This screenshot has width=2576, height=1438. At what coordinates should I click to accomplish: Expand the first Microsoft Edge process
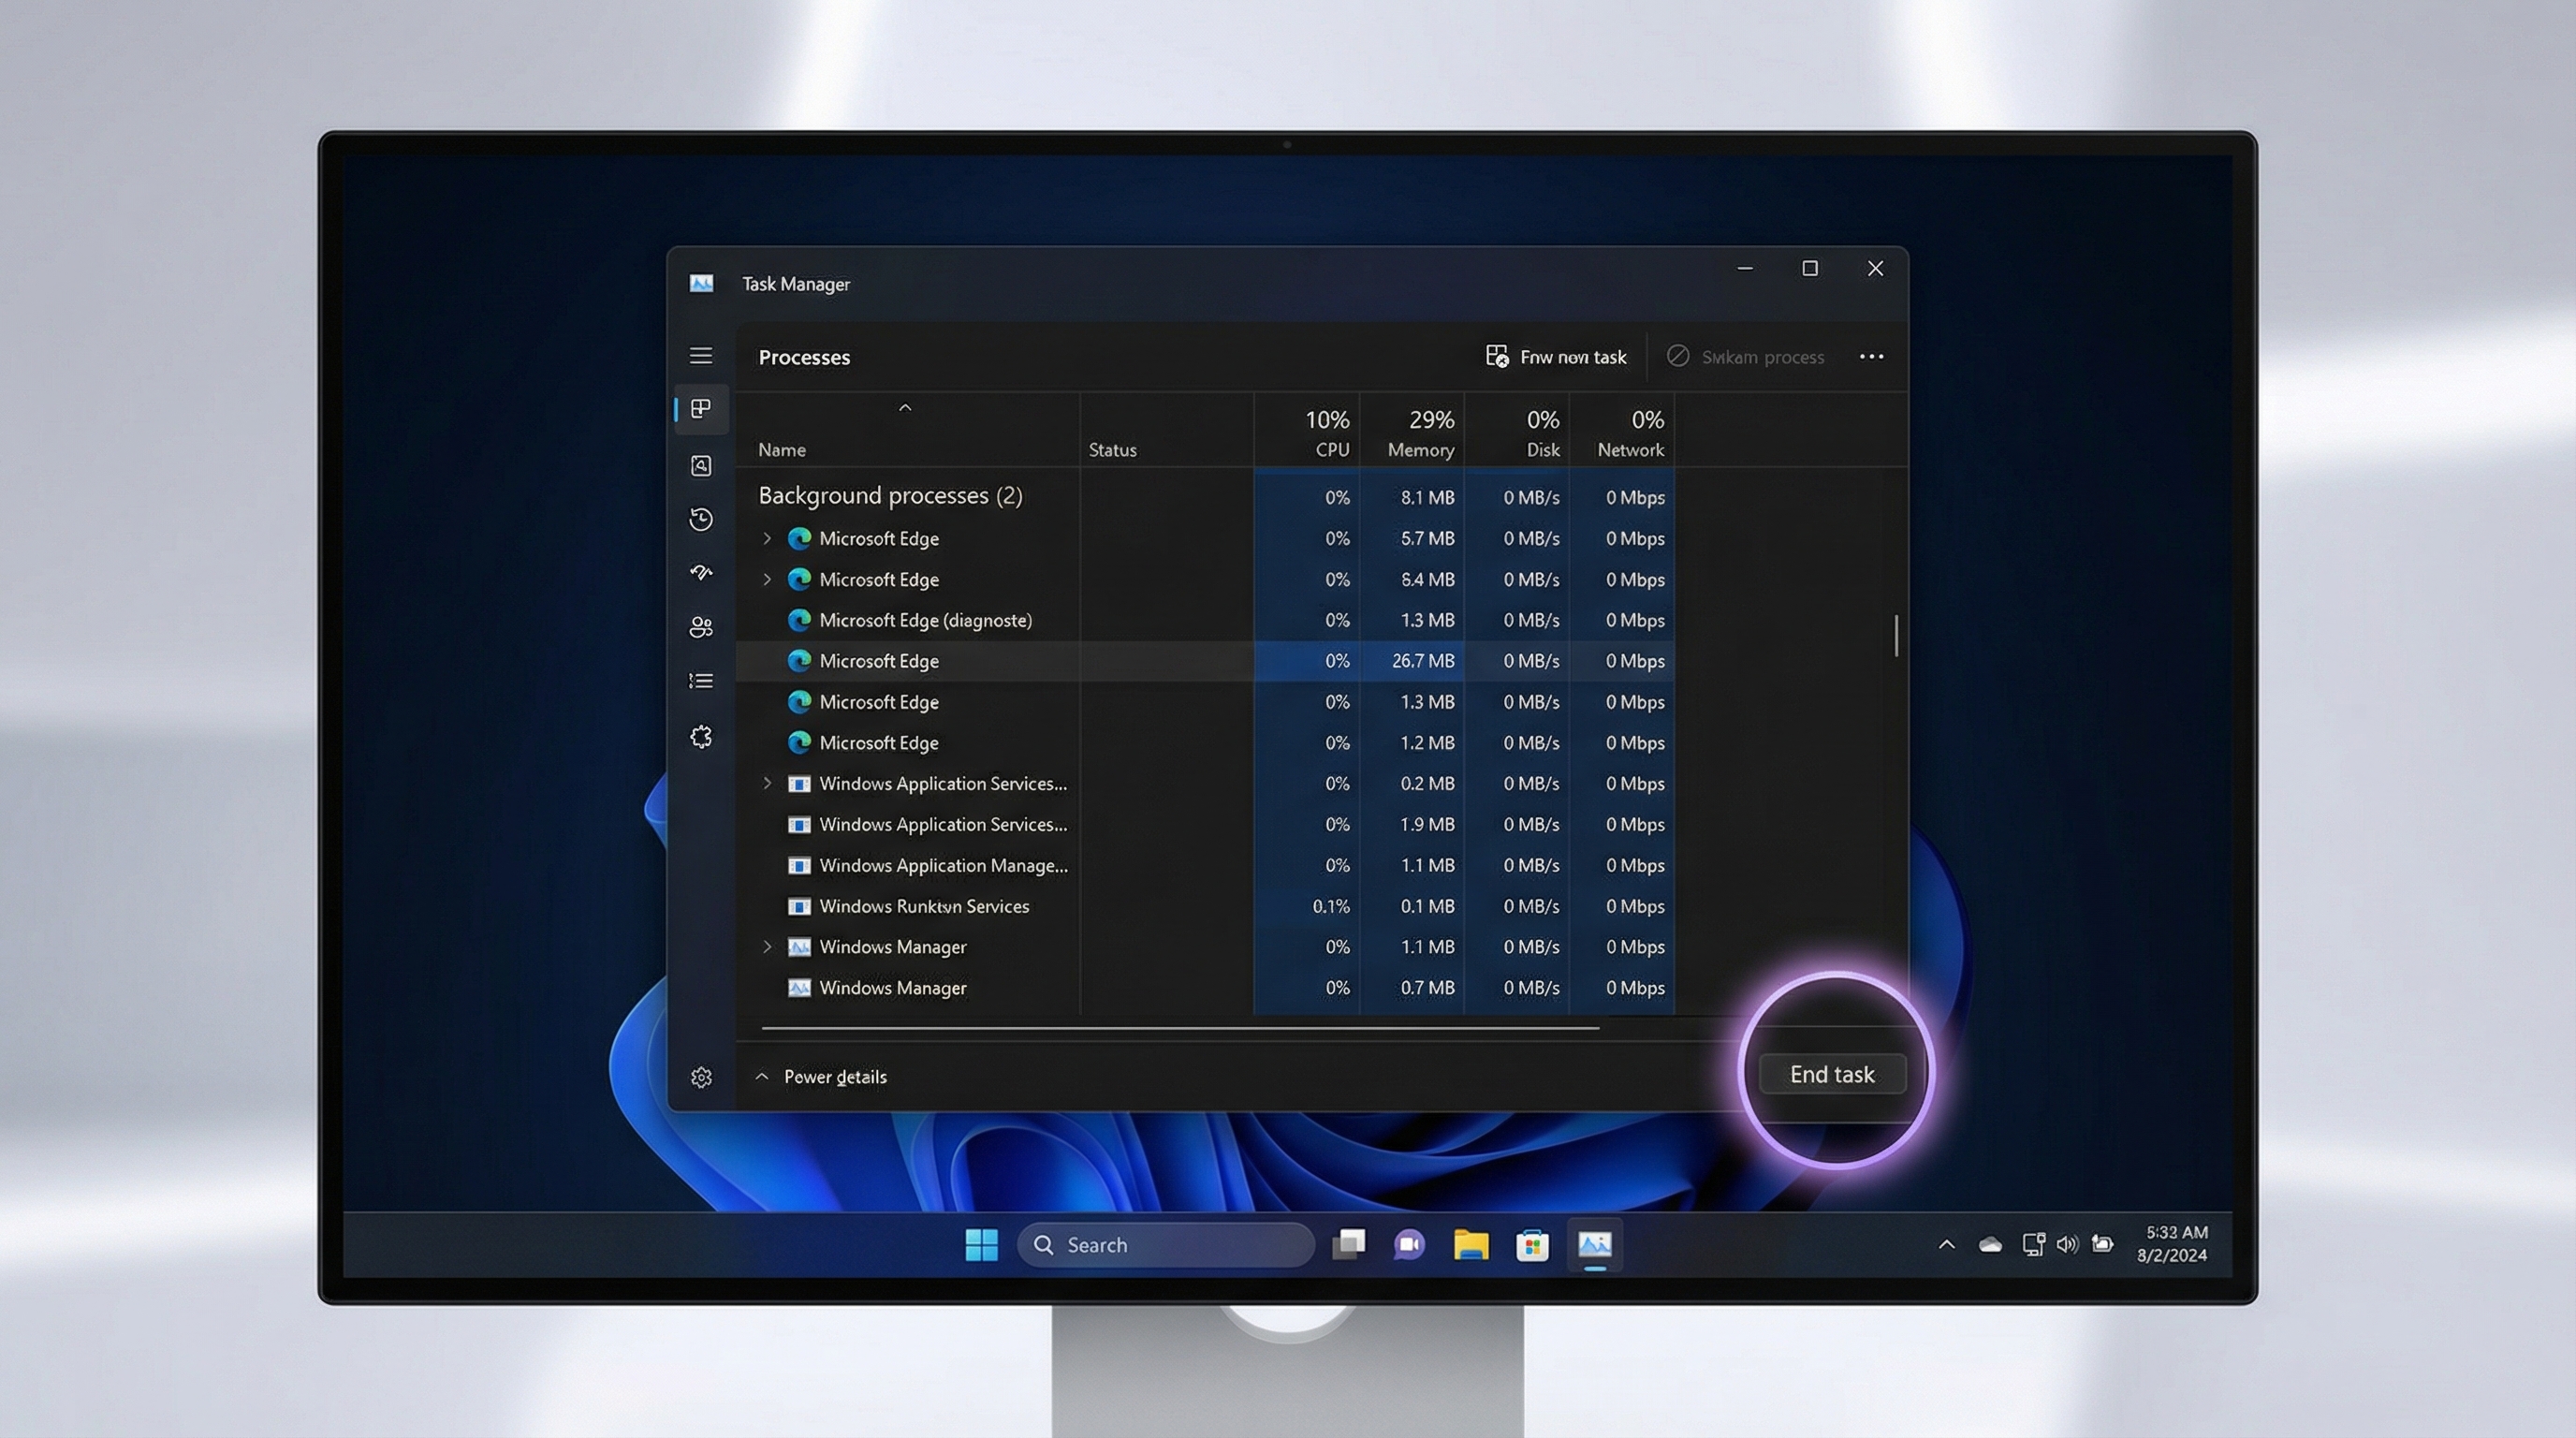[767, 538]
